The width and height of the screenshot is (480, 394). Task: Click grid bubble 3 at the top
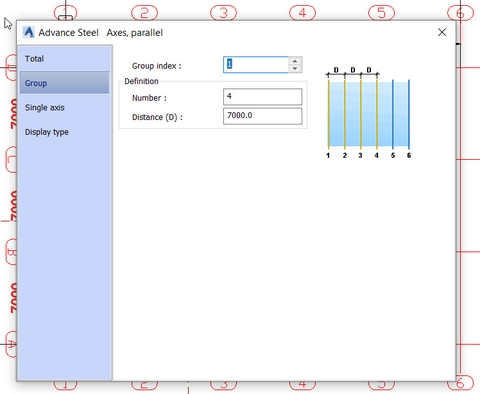tap(223, 13)
